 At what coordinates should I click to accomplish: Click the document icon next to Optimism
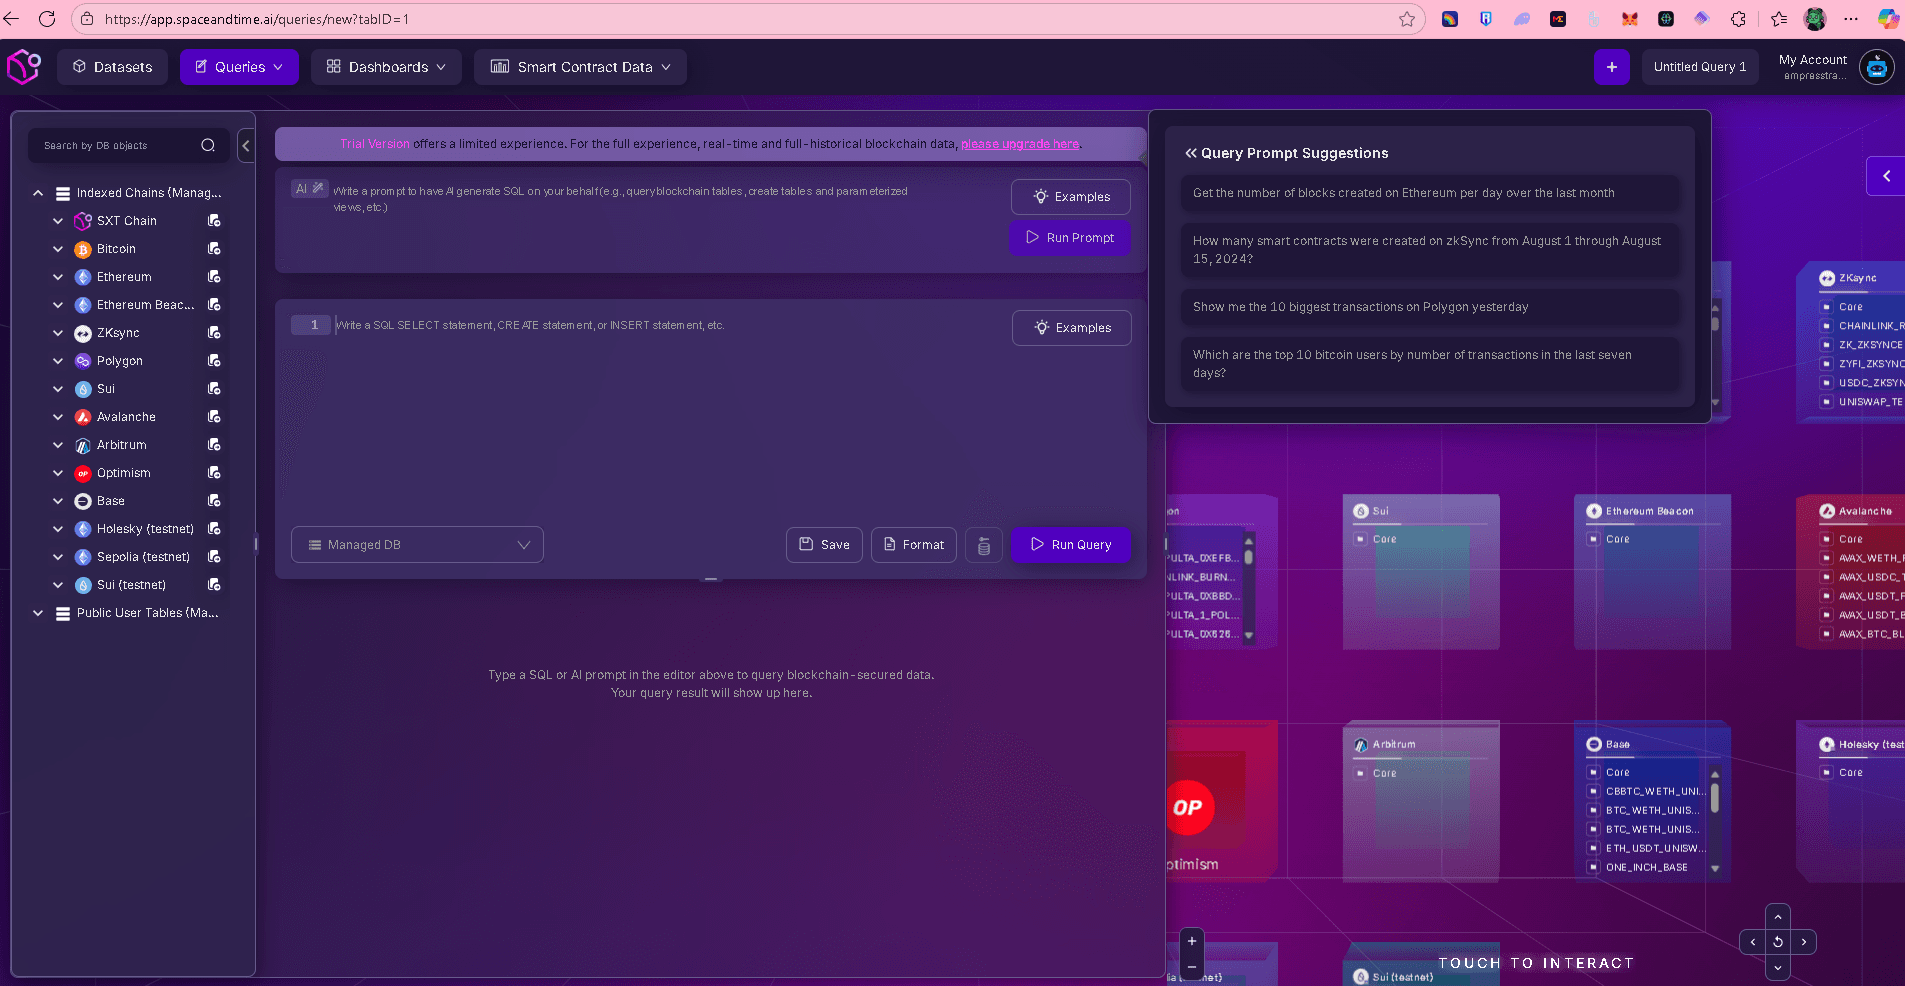tap(214, 473)
